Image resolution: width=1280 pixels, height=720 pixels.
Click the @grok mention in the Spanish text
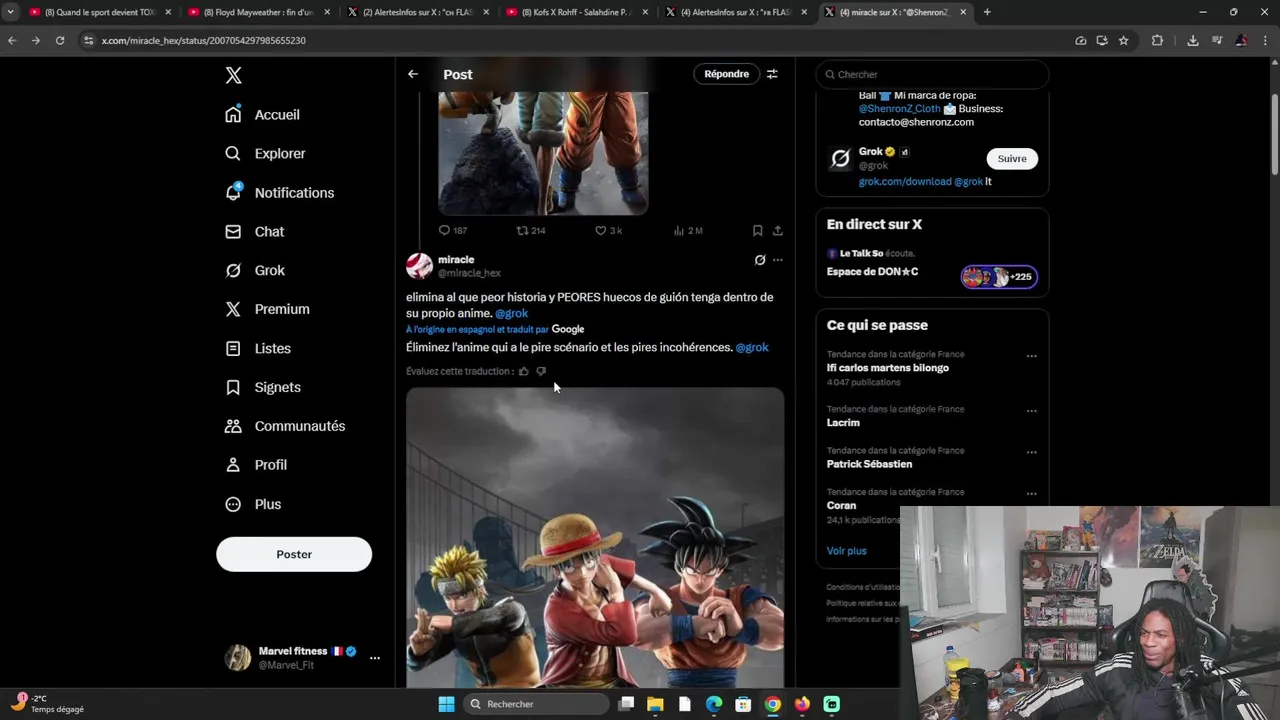coord(511,313)
